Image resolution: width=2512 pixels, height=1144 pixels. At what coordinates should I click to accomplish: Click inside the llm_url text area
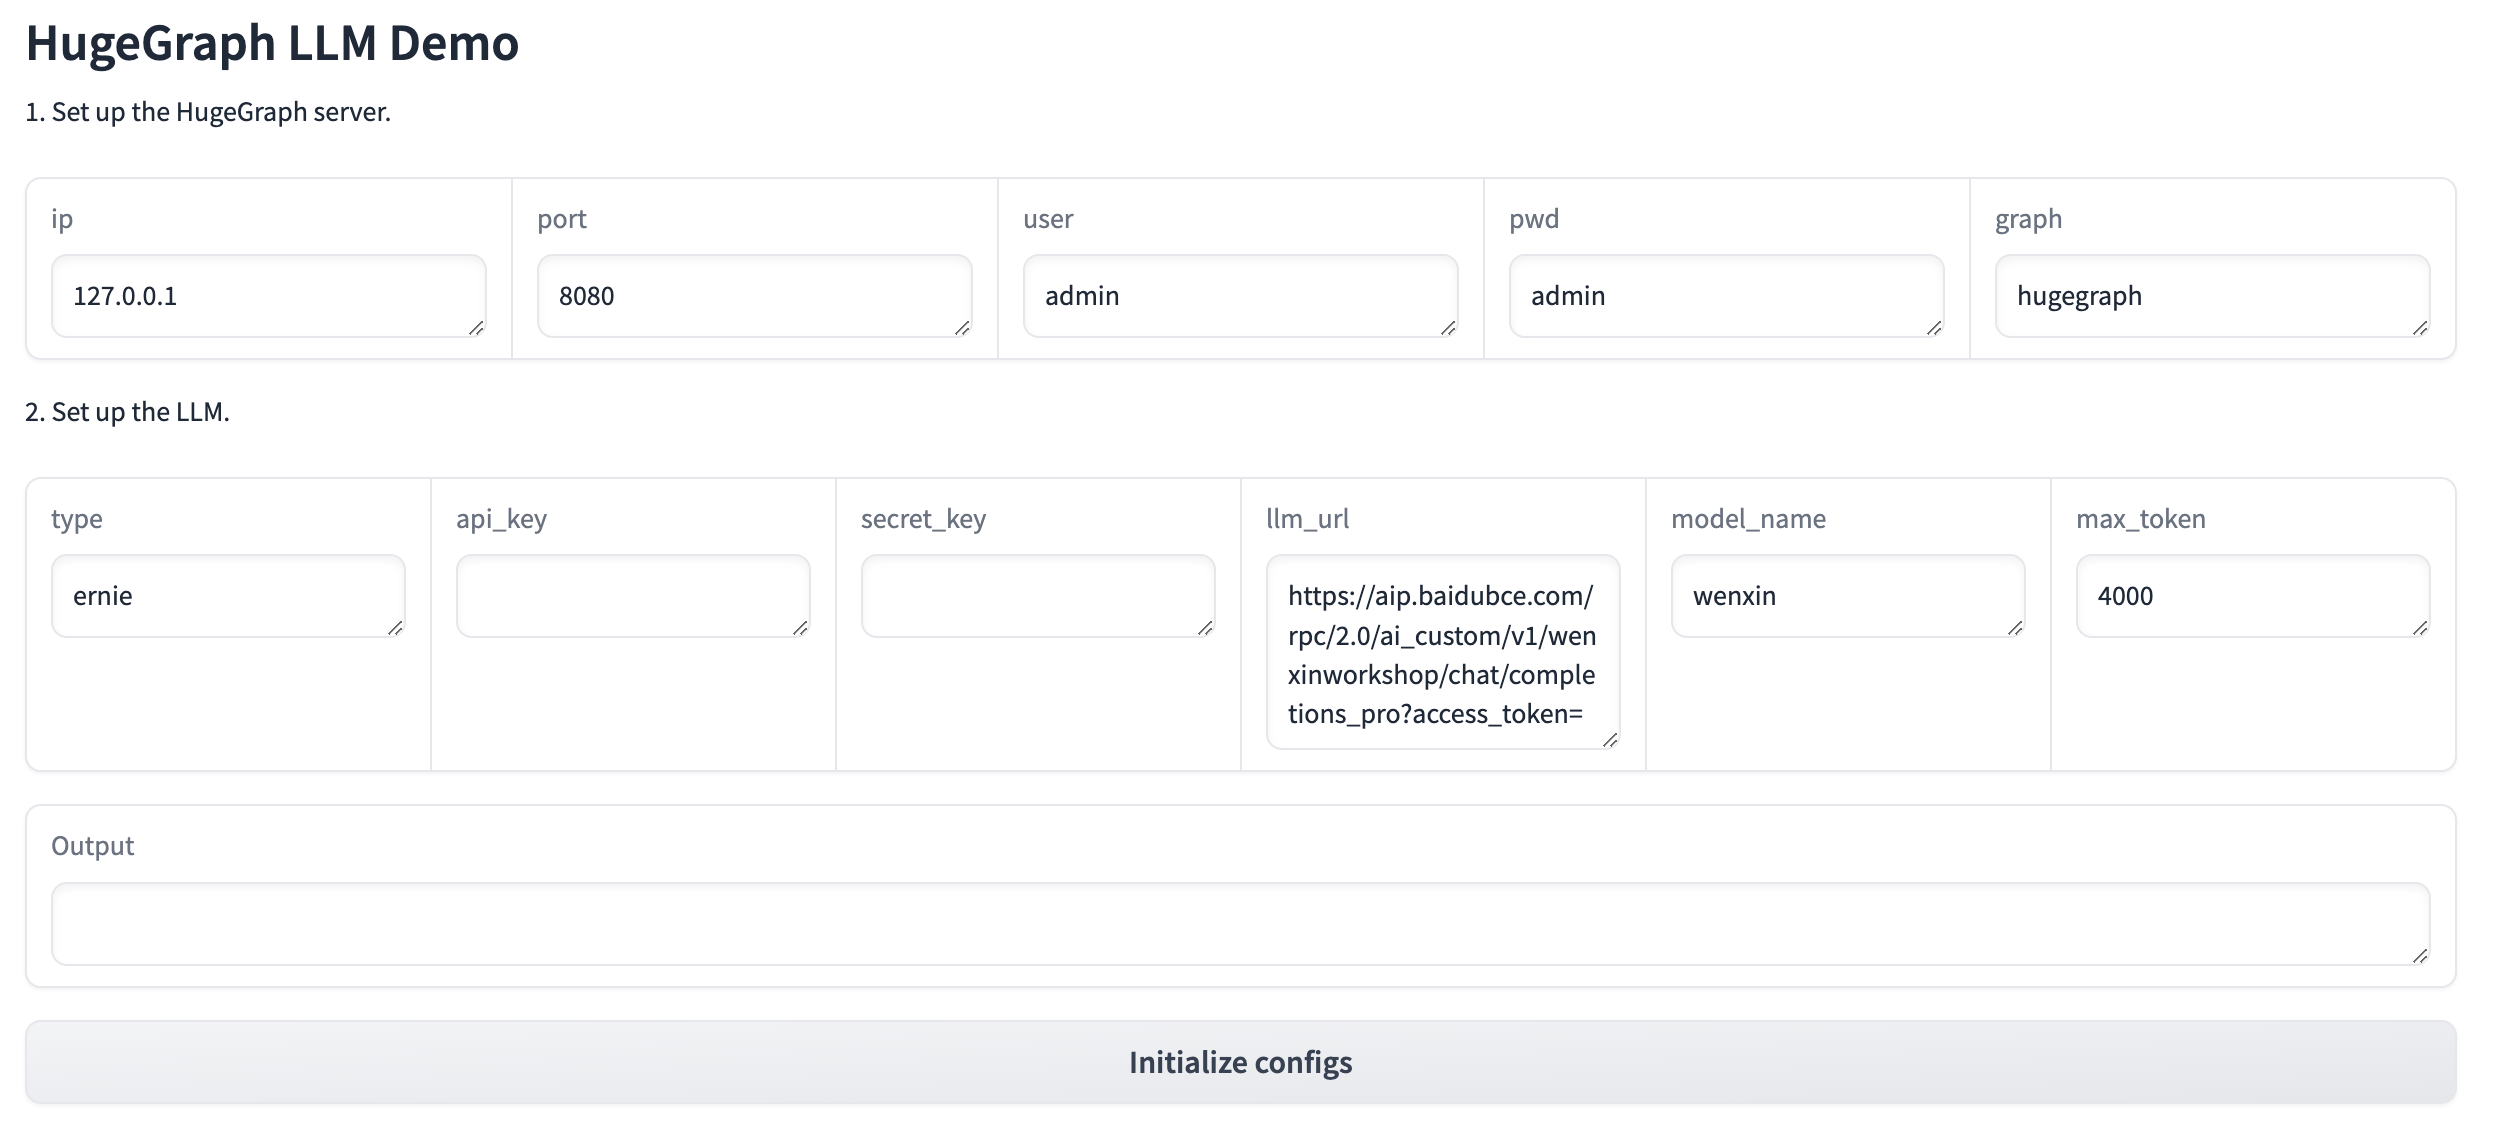tap(1442, 652)
